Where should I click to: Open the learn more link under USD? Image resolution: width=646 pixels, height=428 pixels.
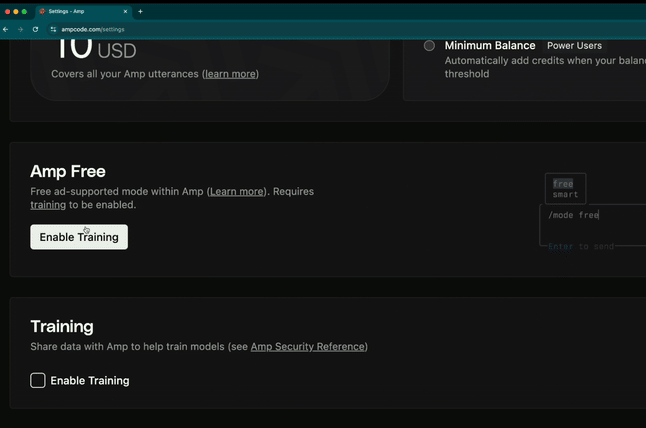230,74
